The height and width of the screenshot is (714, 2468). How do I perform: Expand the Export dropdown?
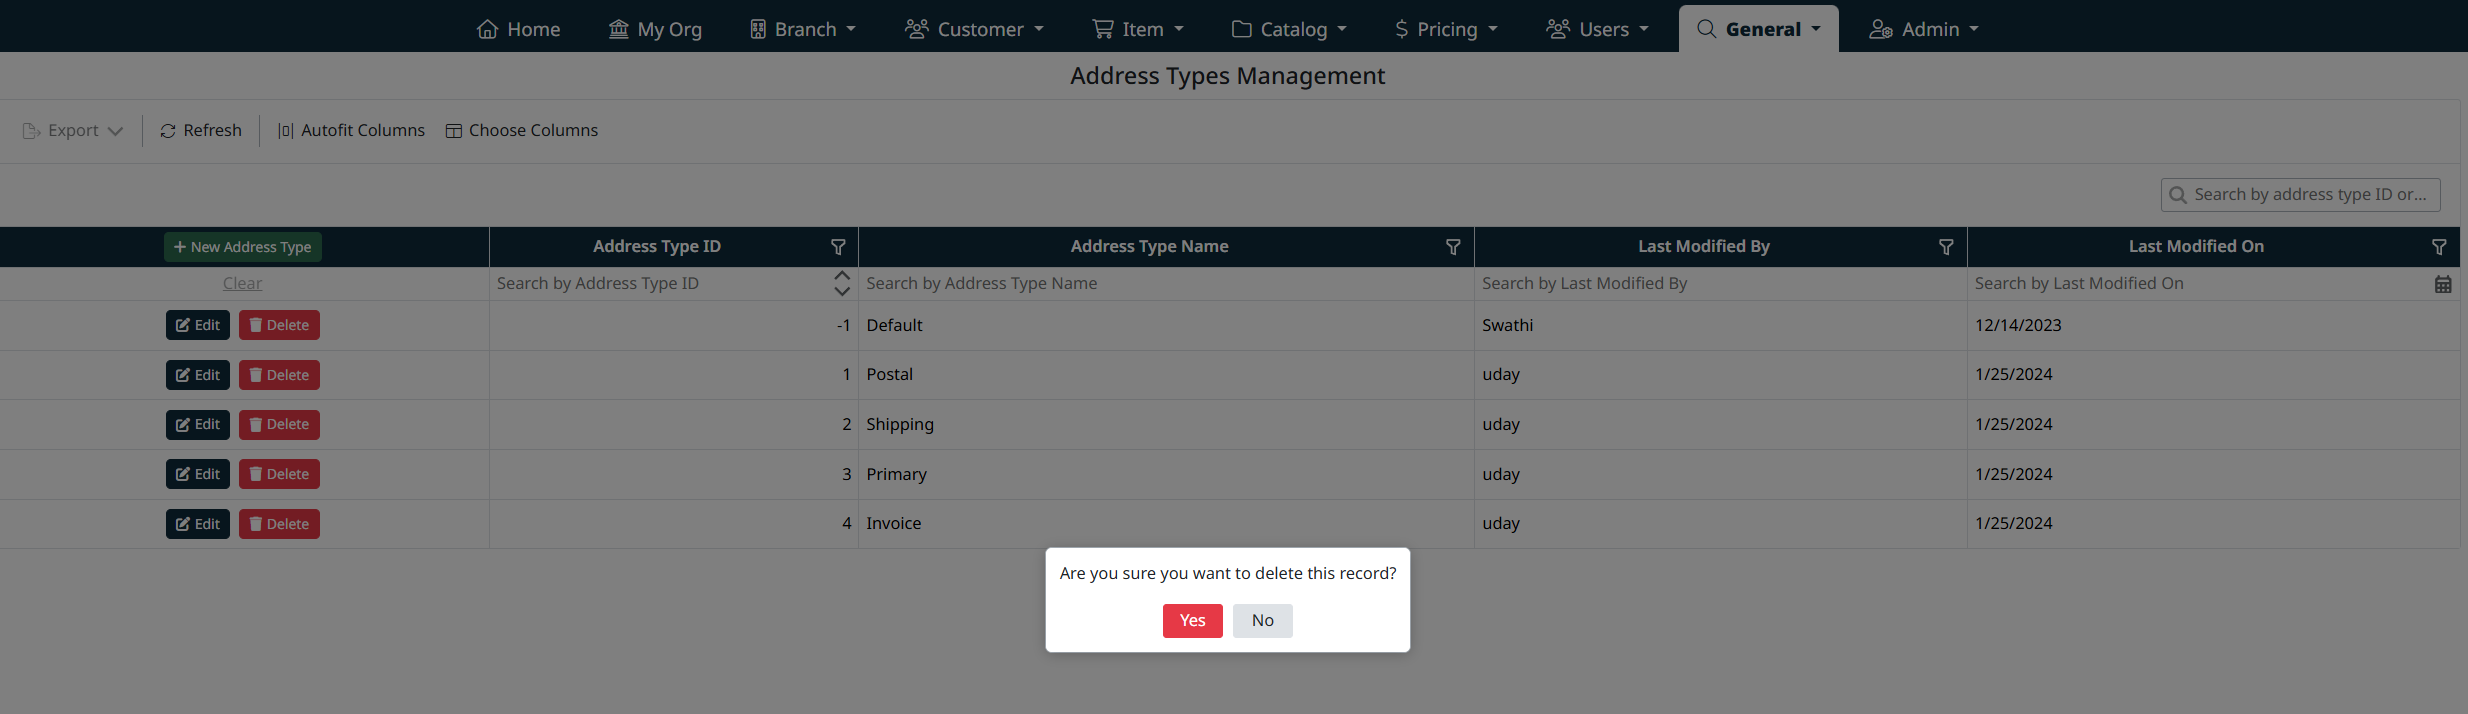click(x=73, y=131)
